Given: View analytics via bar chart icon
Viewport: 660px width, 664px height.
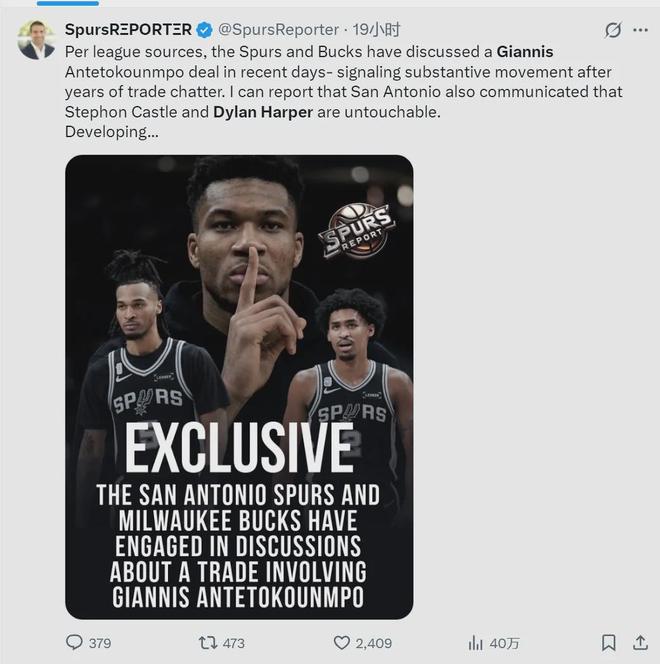Looking at the screenshot, I should 476,642.
